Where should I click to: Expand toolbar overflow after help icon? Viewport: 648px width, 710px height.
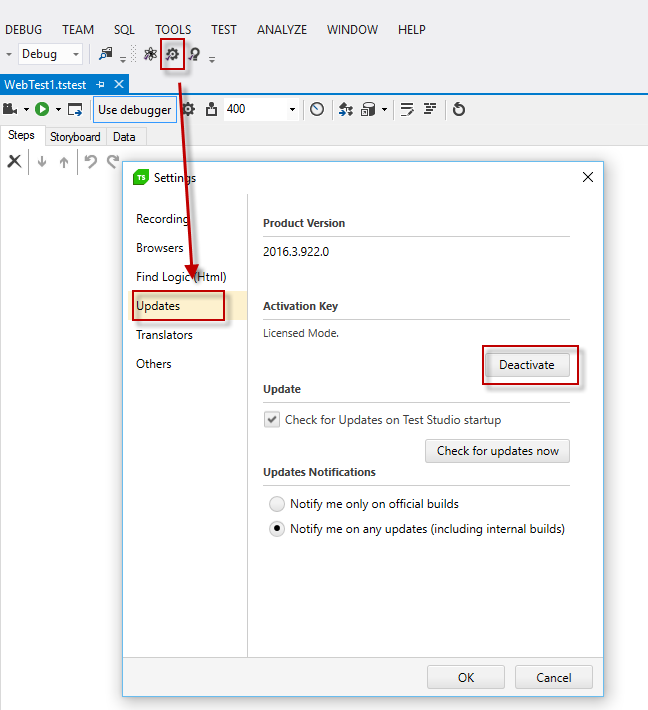click(x=212, y=59)
